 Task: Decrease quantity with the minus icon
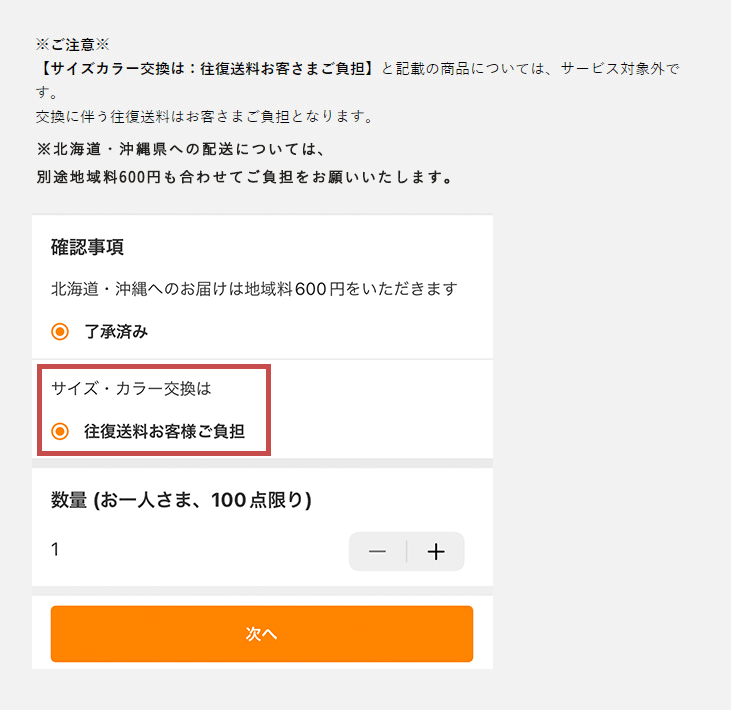pyautogui.click(x=377, y=552)
